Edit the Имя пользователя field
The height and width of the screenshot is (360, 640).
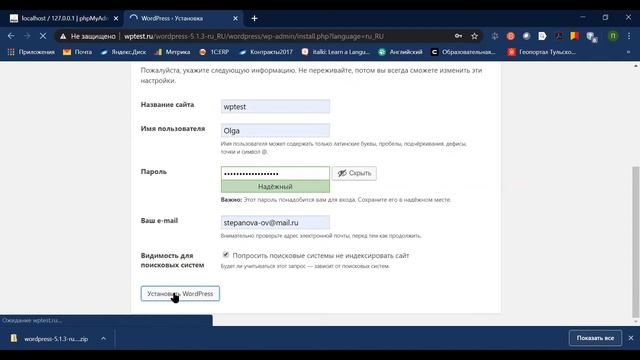pos(275,131)
